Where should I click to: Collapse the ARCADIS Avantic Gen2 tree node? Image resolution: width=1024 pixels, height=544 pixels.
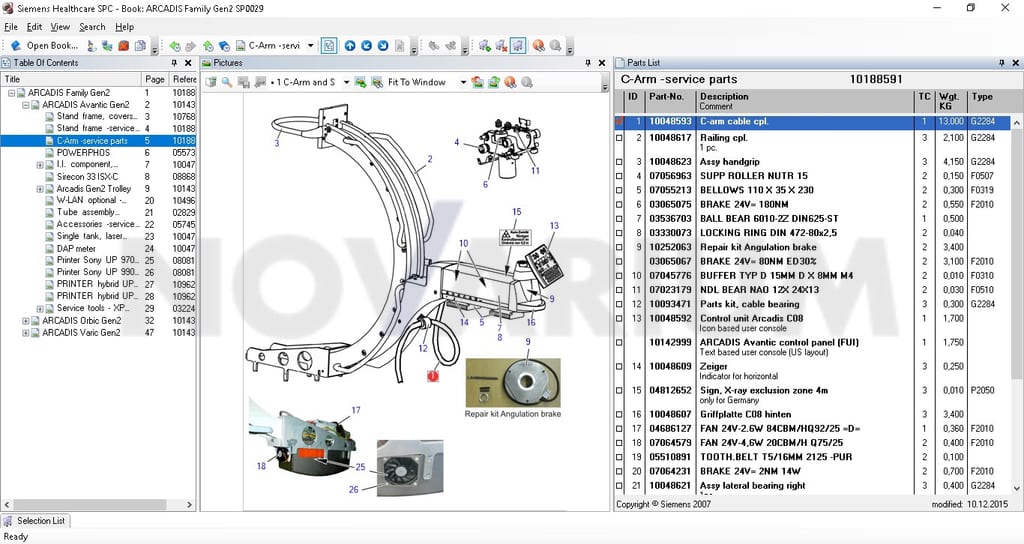point(25,104)
